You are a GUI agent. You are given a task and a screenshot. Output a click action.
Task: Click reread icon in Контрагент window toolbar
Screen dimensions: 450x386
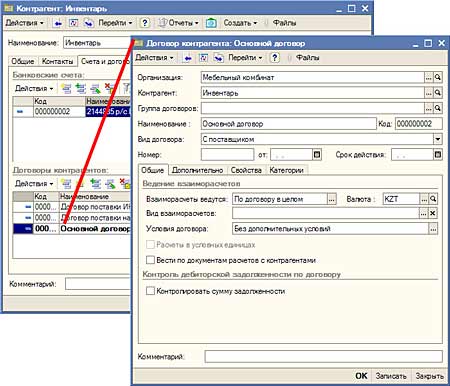tap(73, 23)
